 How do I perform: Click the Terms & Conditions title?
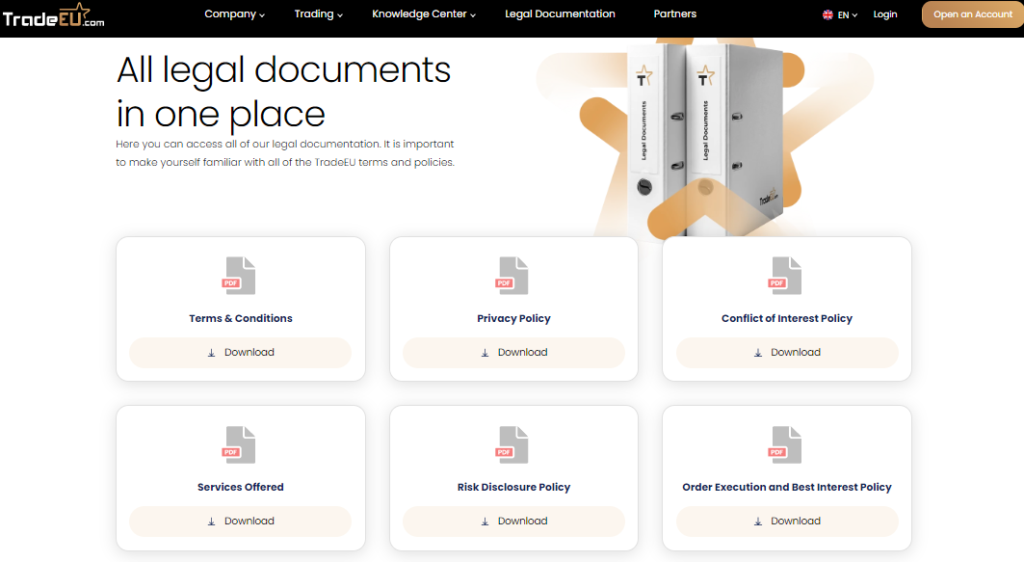240,319
